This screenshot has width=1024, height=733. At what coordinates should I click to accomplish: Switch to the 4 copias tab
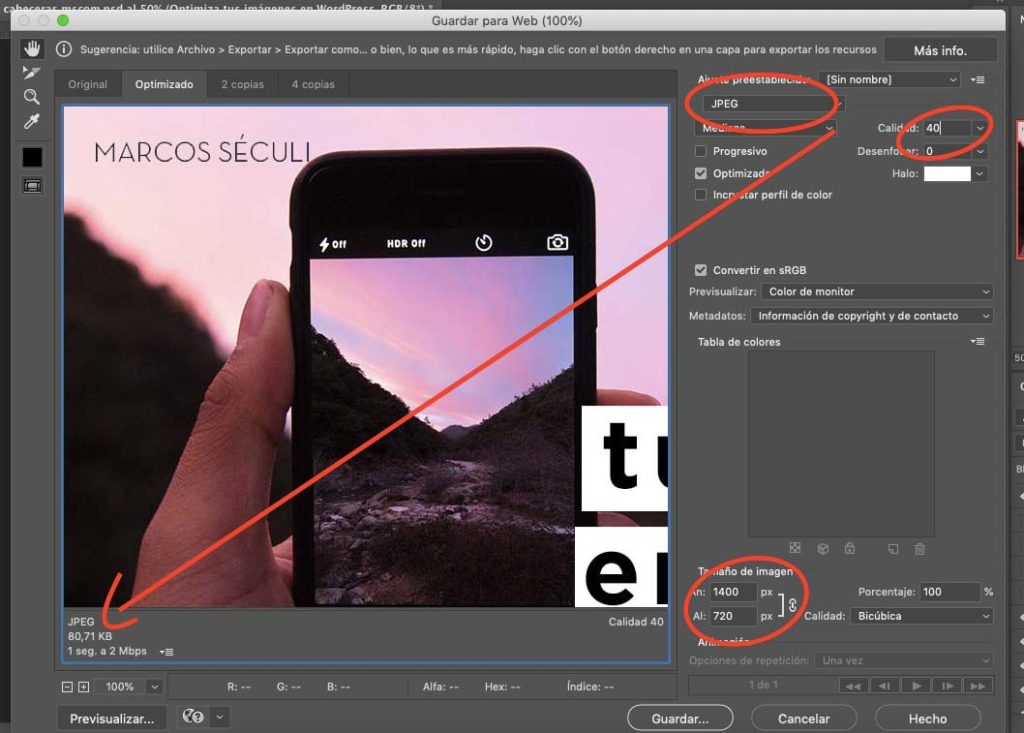[313, 84]
